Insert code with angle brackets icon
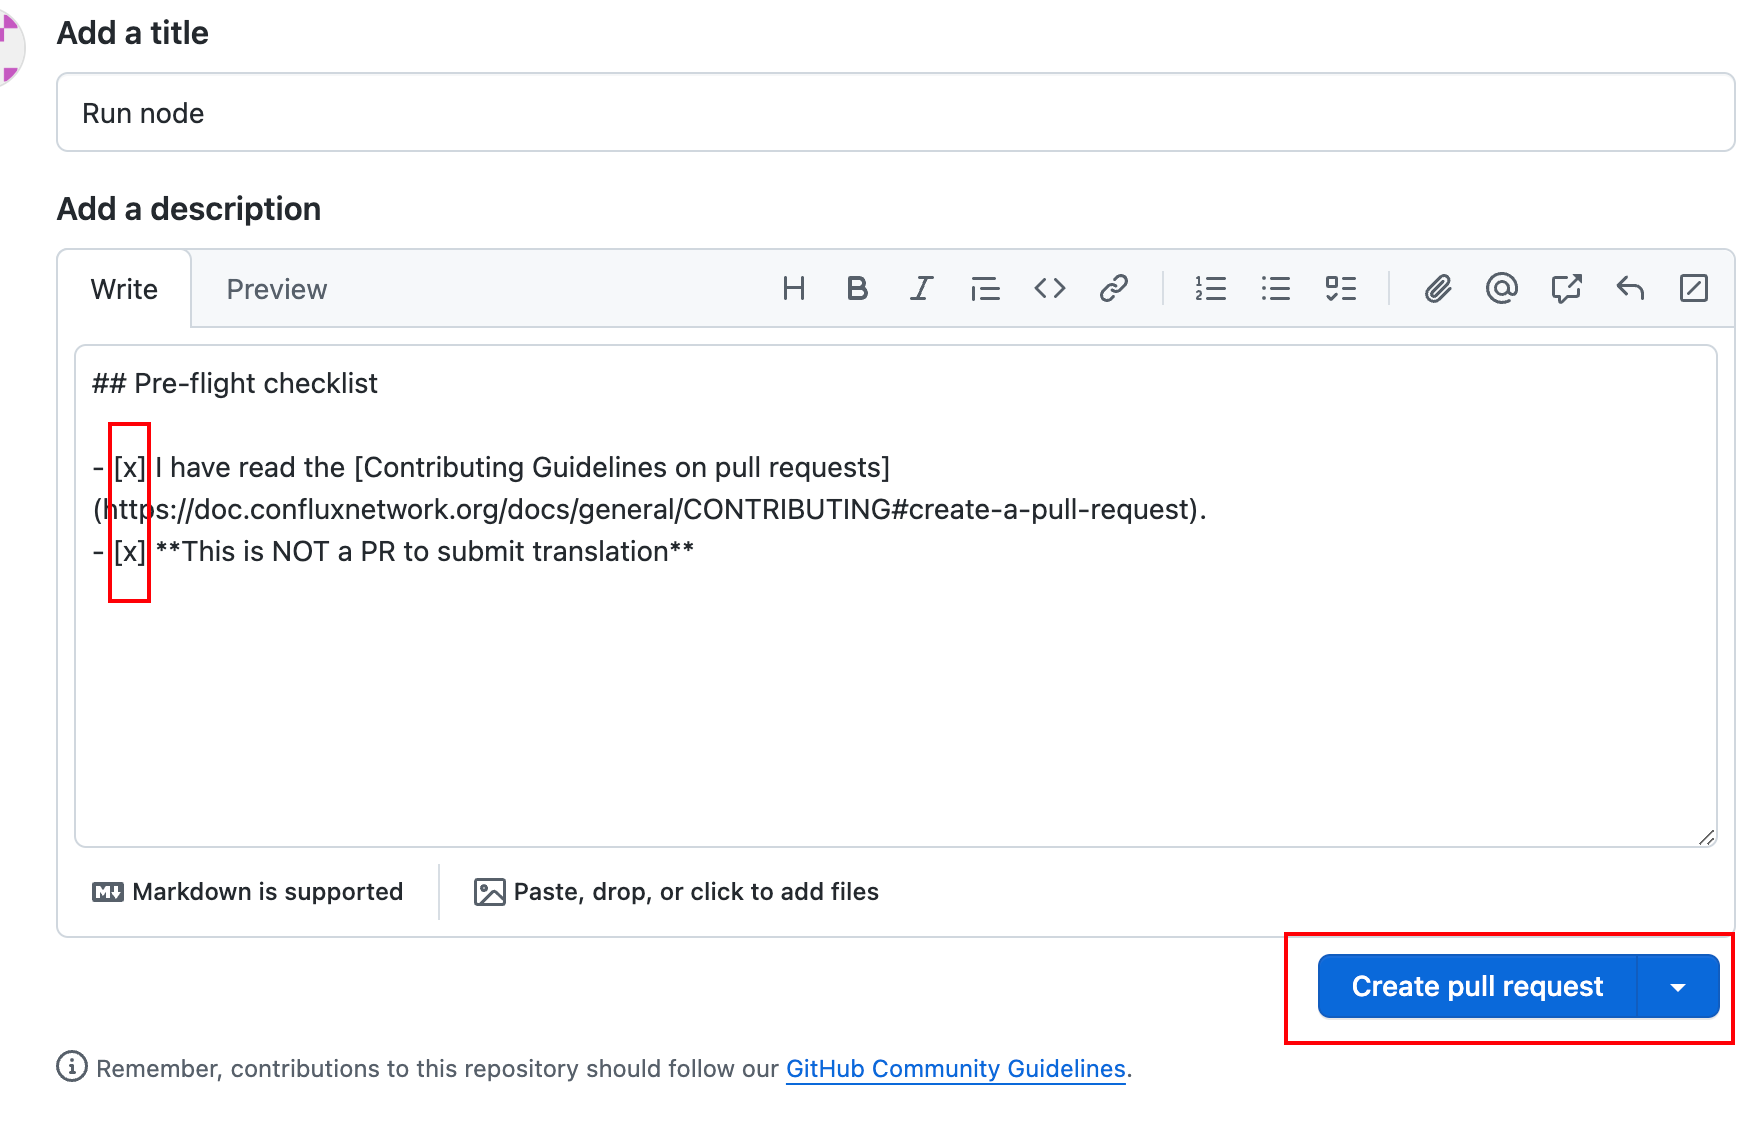Screen dimensions: 1756x1136 [1049, 289]
